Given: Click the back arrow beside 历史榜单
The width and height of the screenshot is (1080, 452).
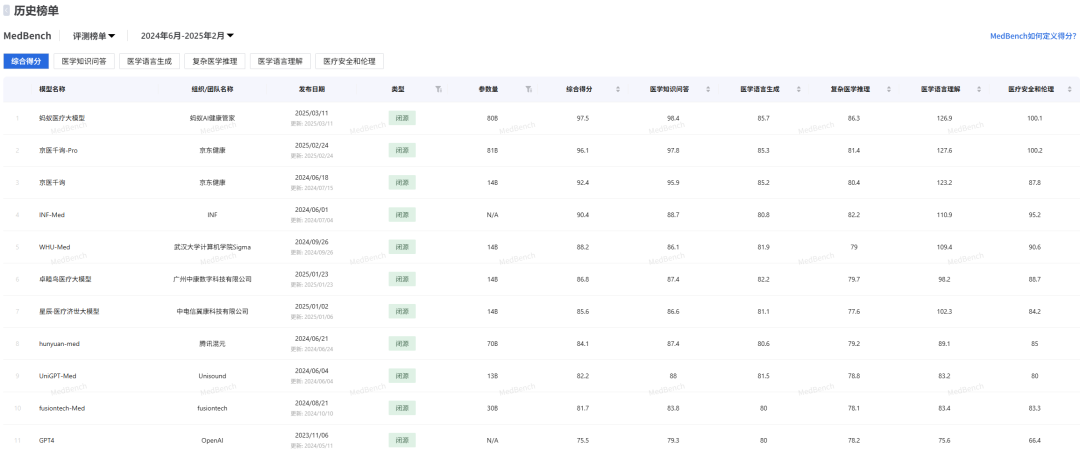Looking at the screenshot, I should click(7, 10).
